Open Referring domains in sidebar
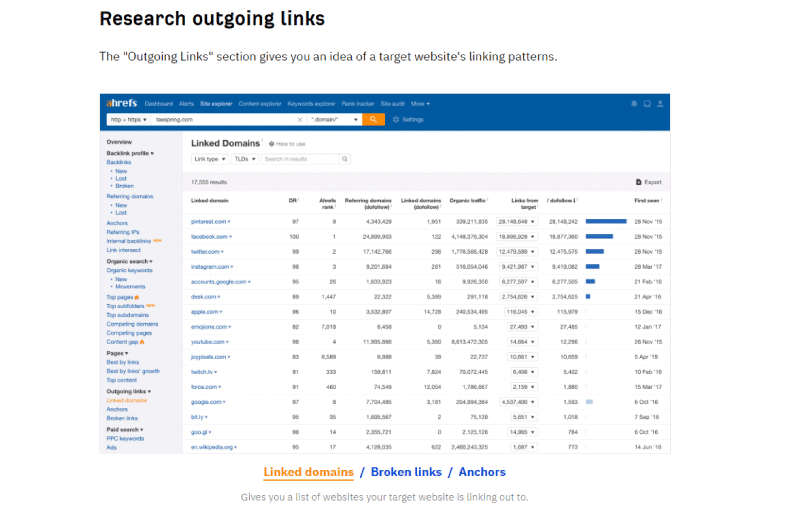Image resolution: width=800 pixels, height=530 pixels. click(x=130, y=196)
